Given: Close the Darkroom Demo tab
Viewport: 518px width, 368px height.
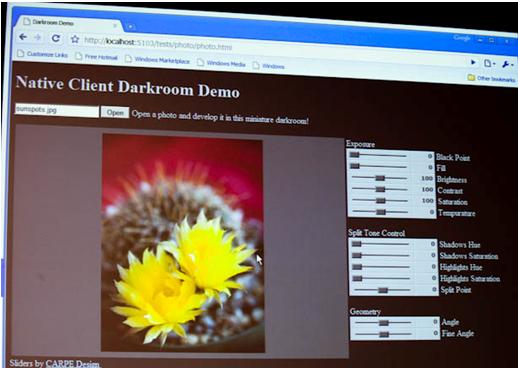Looking at the screenshot, I should 115,25.
